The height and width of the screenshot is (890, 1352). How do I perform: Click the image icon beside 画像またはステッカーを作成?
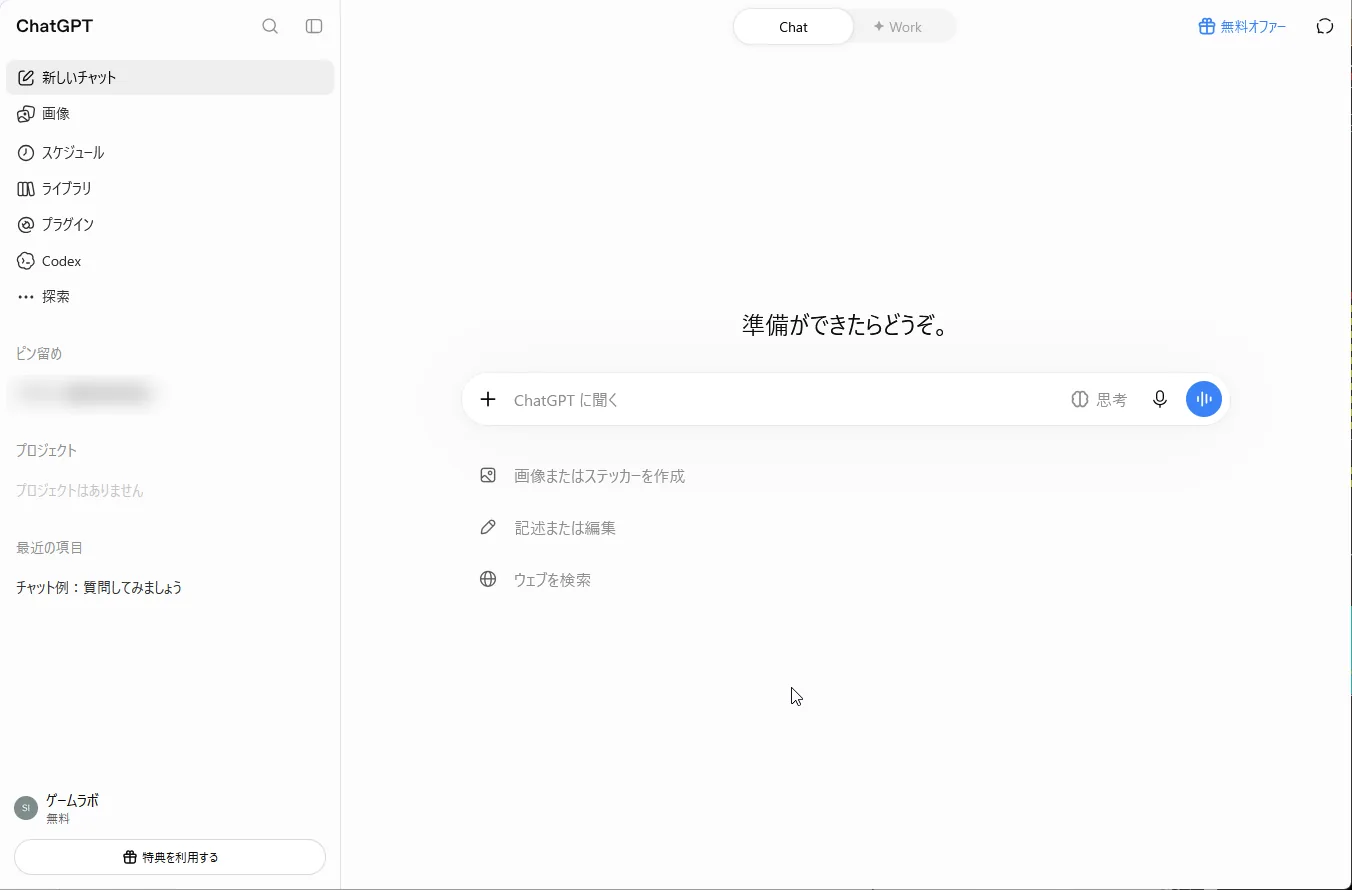pyautogui.click(x=488, y=475)
